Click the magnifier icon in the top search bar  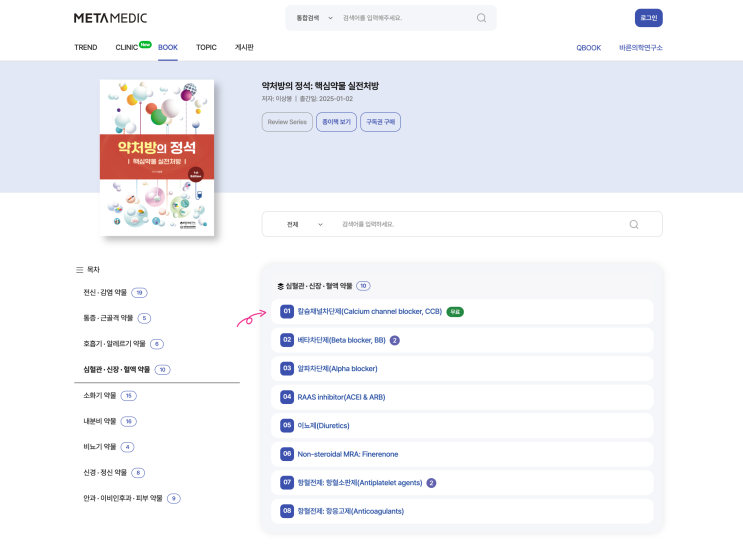click(481, 18)
